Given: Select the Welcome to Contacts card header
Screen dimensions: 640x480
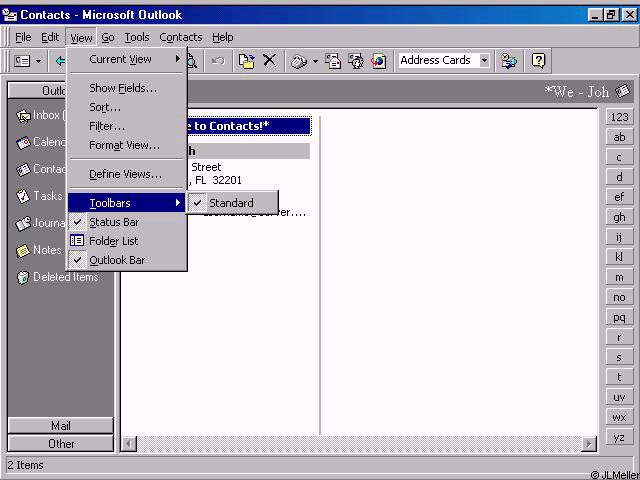Looking at the screenshot, I should (x=249, y=126).
